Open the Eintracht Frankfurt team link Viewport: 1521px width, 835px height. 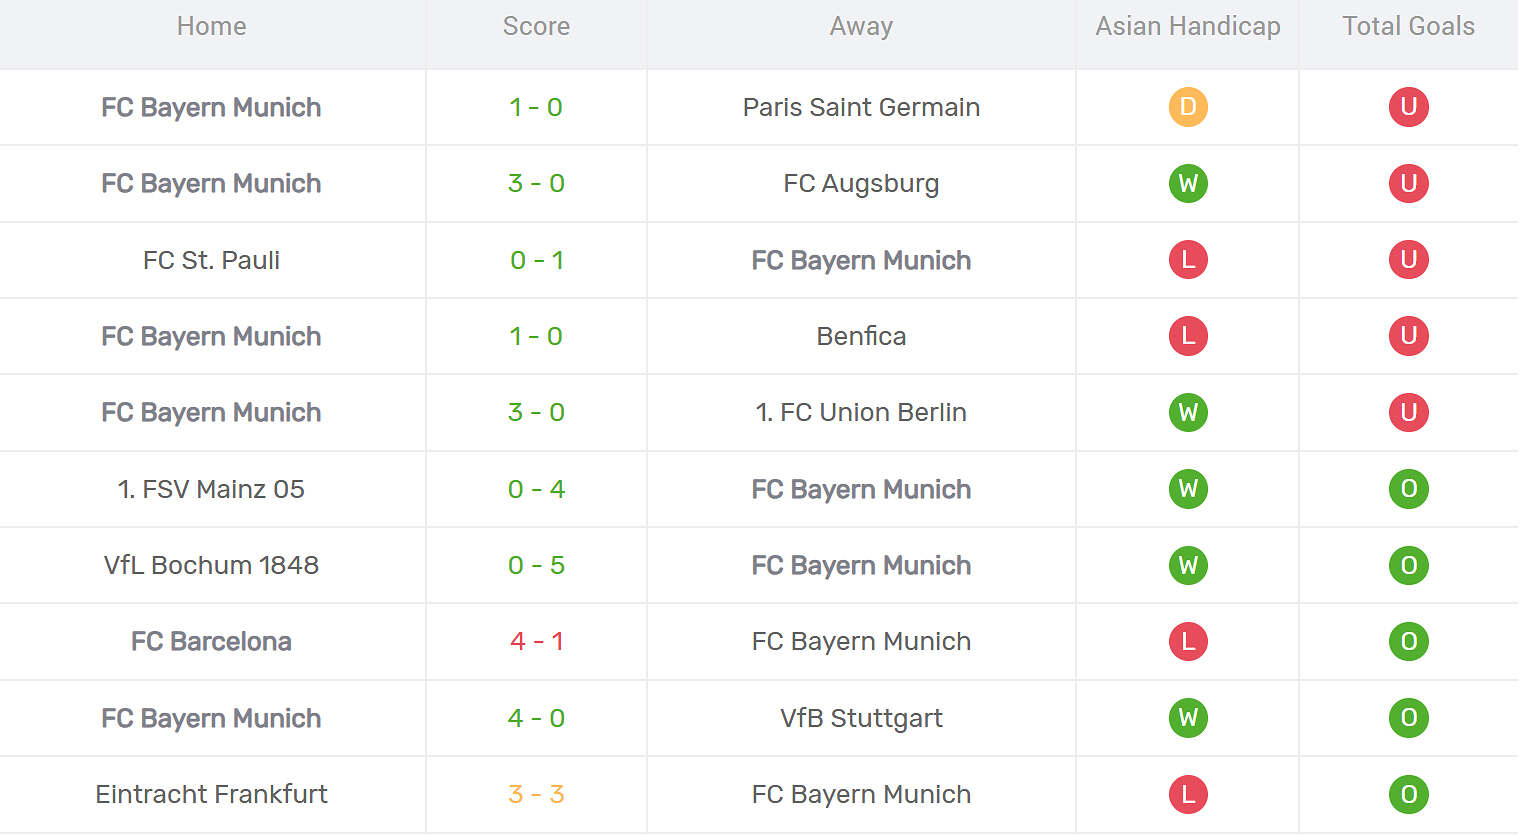(211, 795)
